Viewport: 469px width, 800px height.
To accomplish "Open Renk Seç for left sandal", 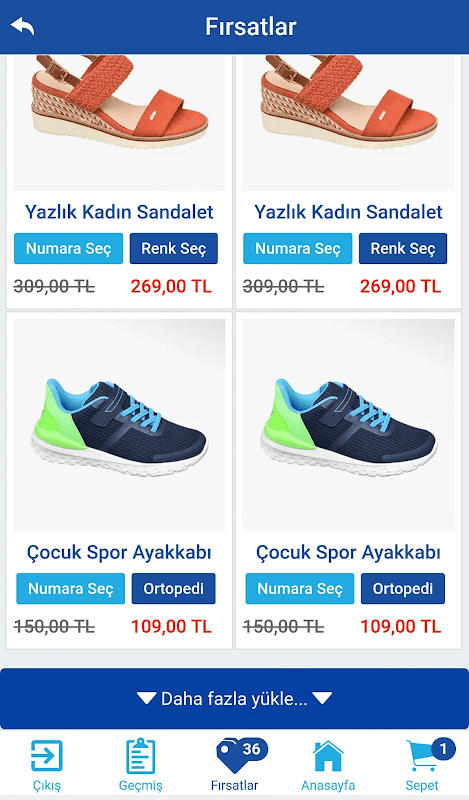I will click(174, 248).
